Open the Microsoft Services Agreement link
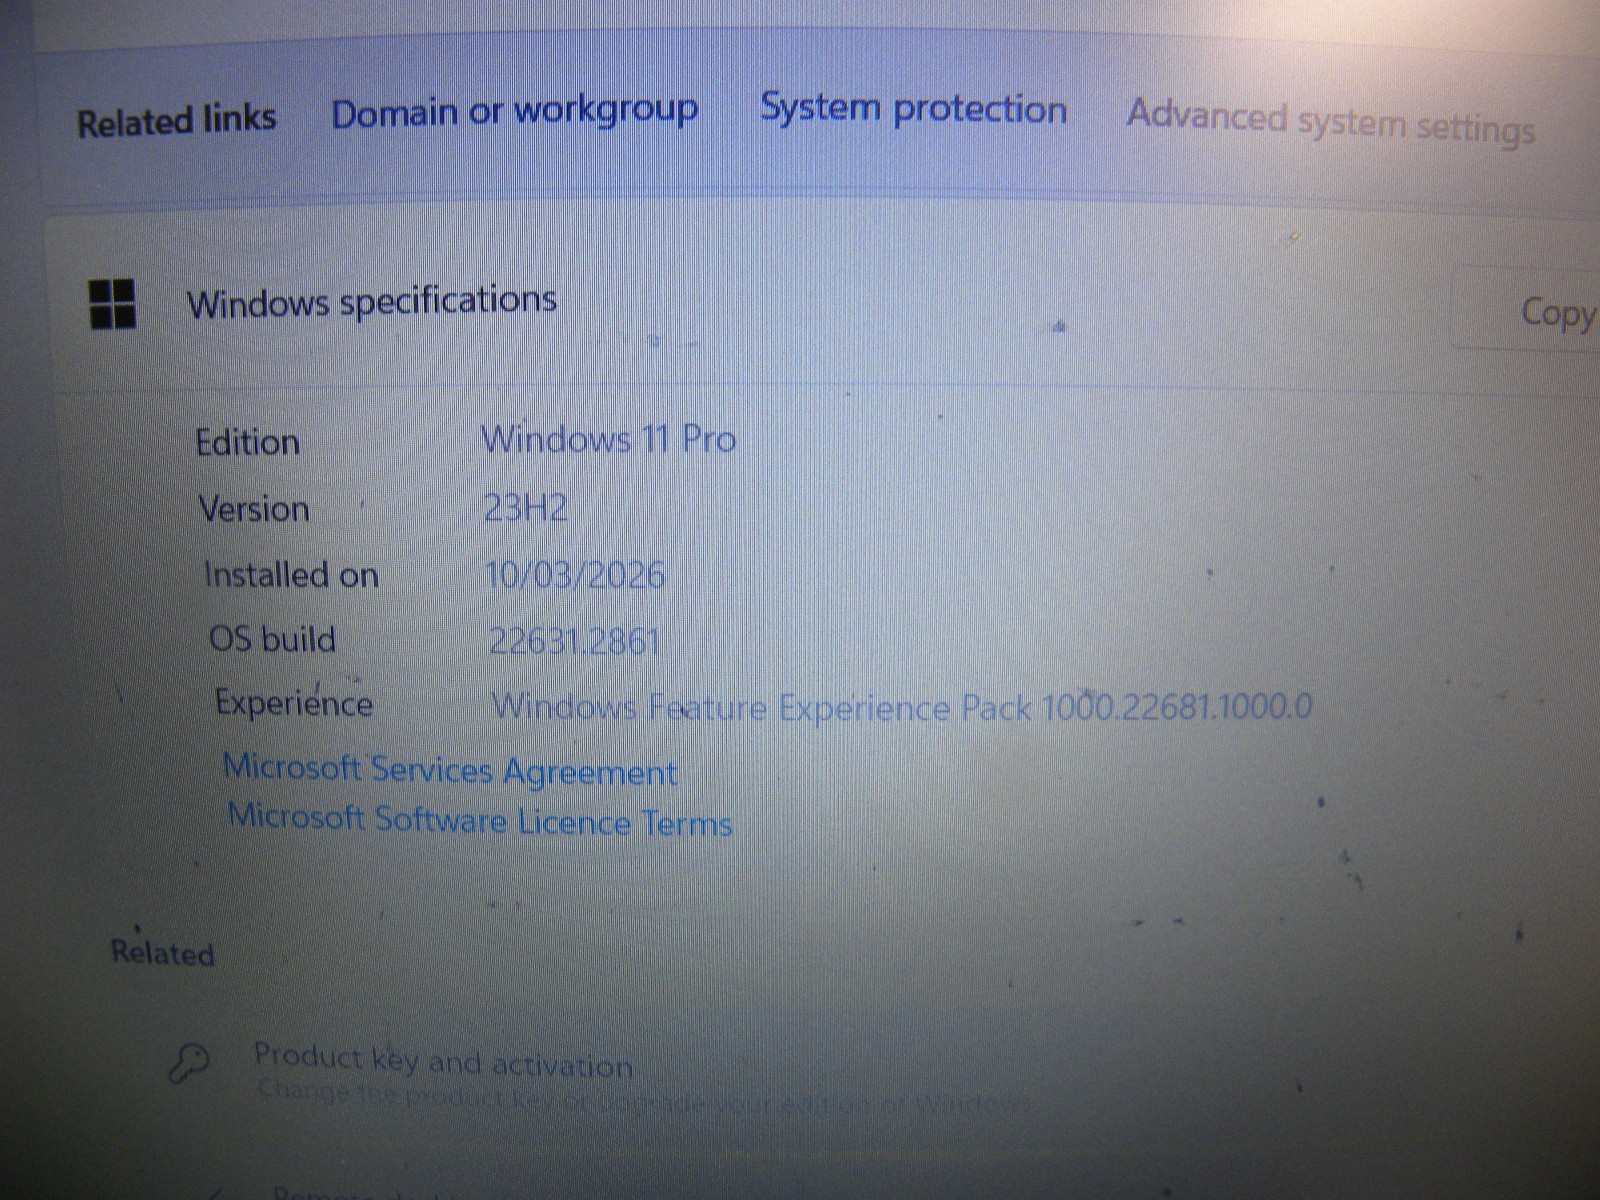The image size is (1600, 1200). tap(450, 770)
